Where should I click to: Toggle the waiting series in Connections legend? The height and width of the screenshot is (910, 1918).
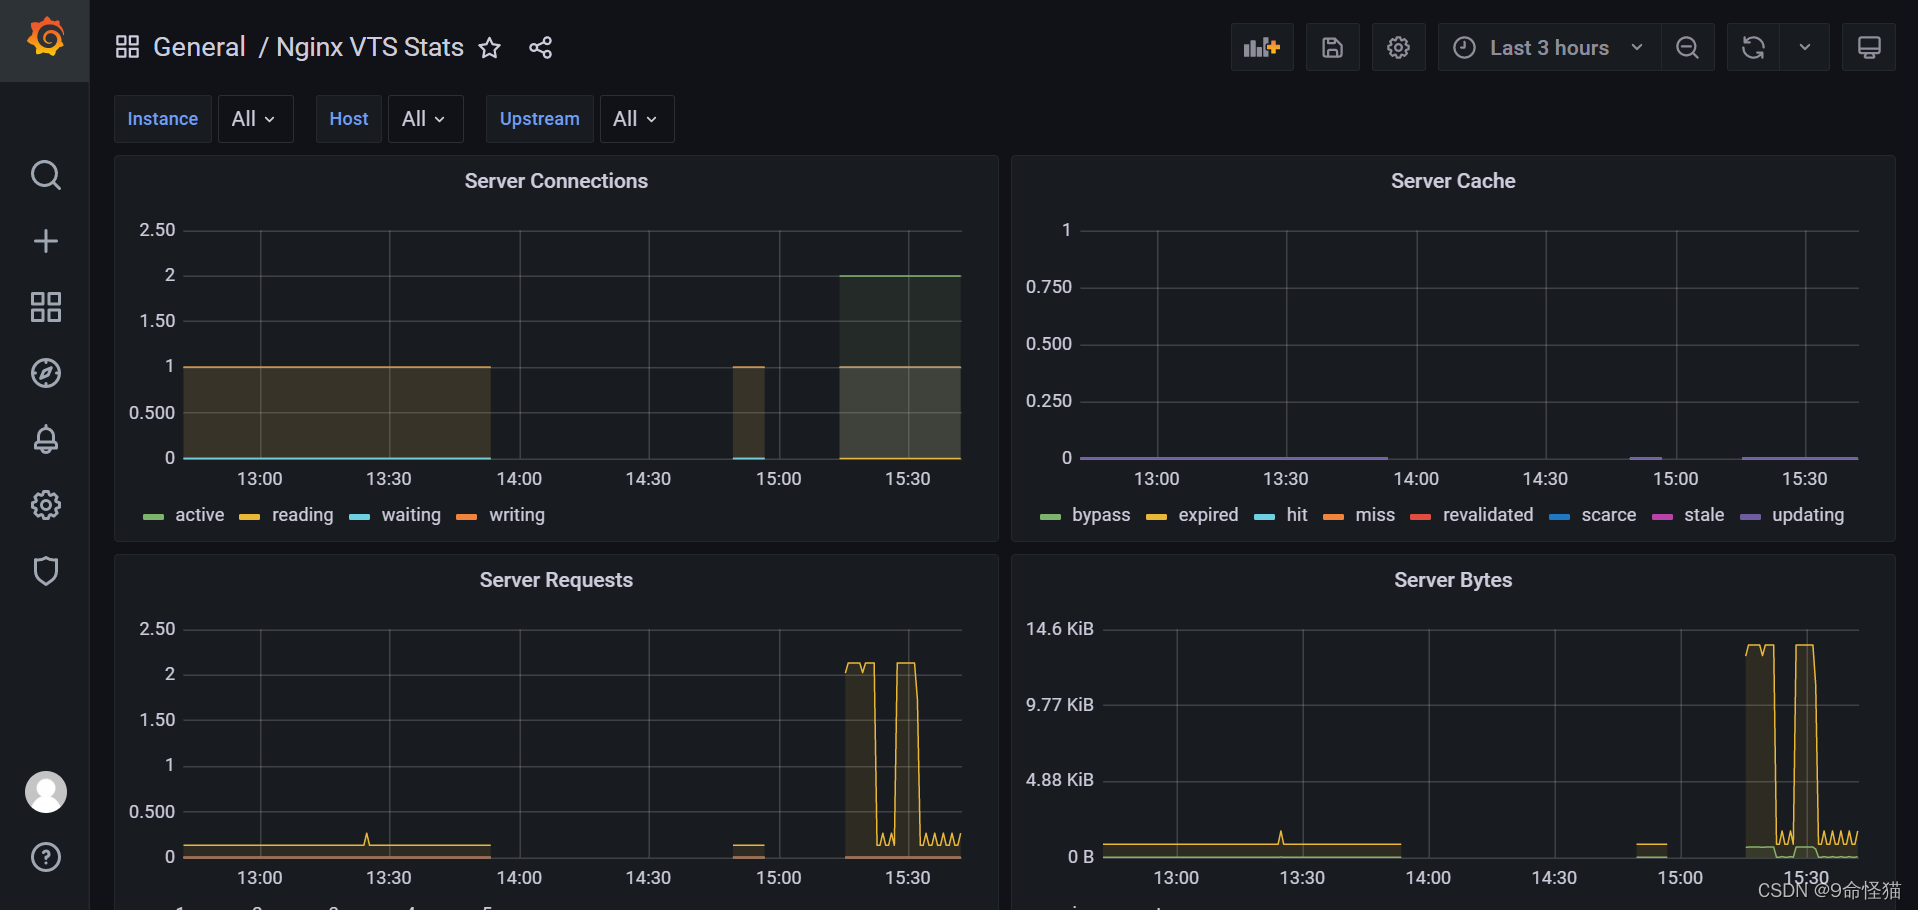pos(411,515)
